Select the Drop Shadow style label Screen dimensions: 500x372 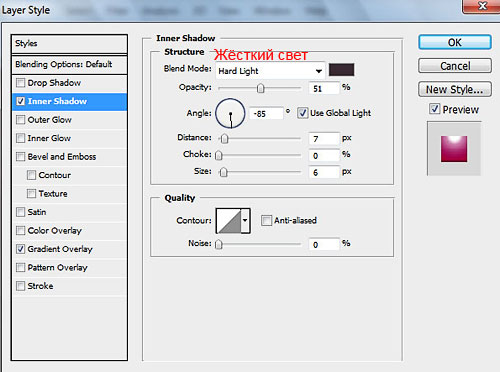[54, 83]
